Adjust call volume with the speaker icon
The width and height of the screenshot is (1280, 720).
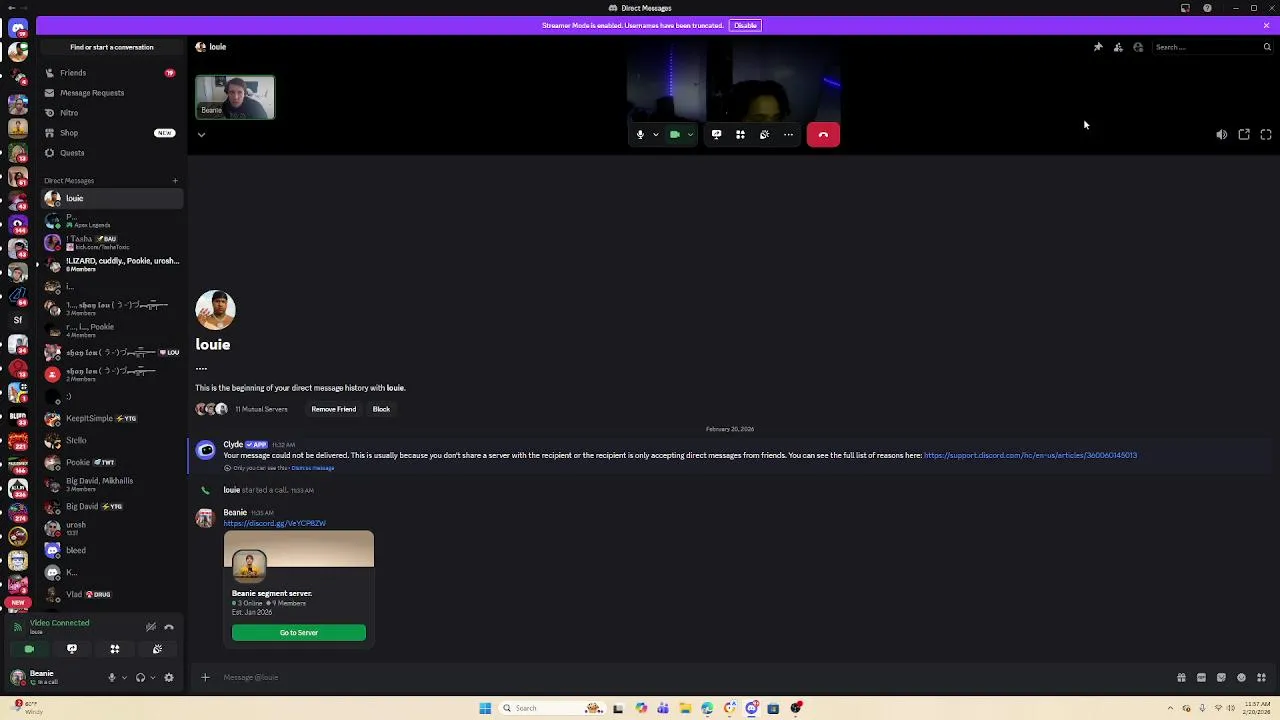(1221, 134)
